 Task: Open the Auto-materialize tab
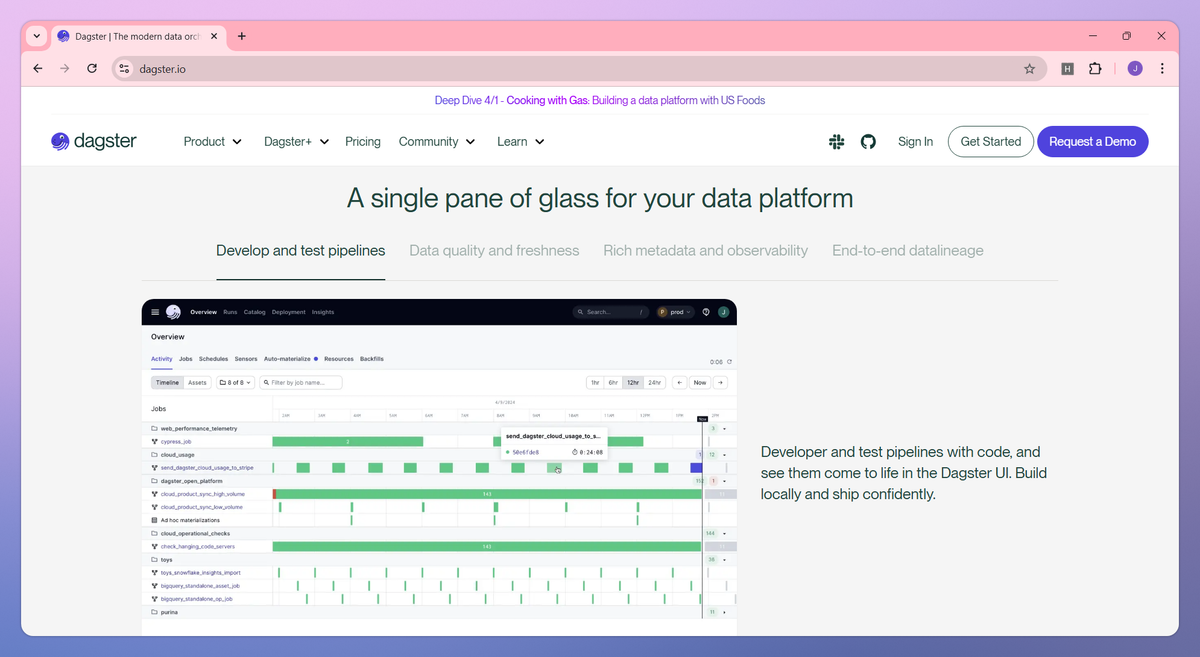(291, 358)
